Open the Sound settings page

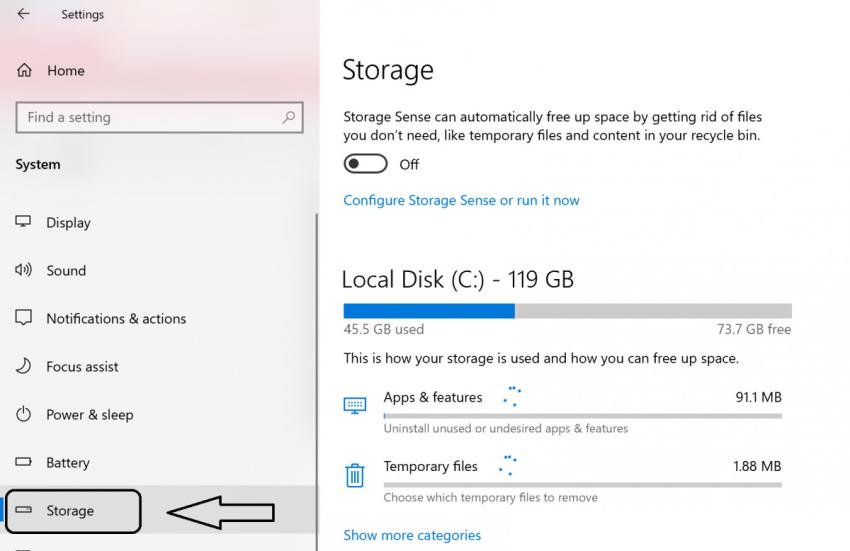point(66,270)
